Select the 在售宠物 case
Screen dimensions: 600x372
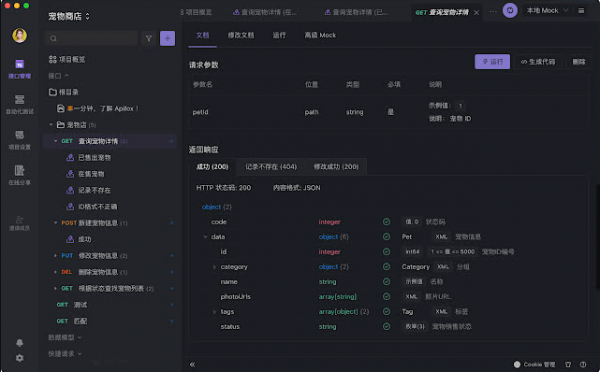point(86,174)
